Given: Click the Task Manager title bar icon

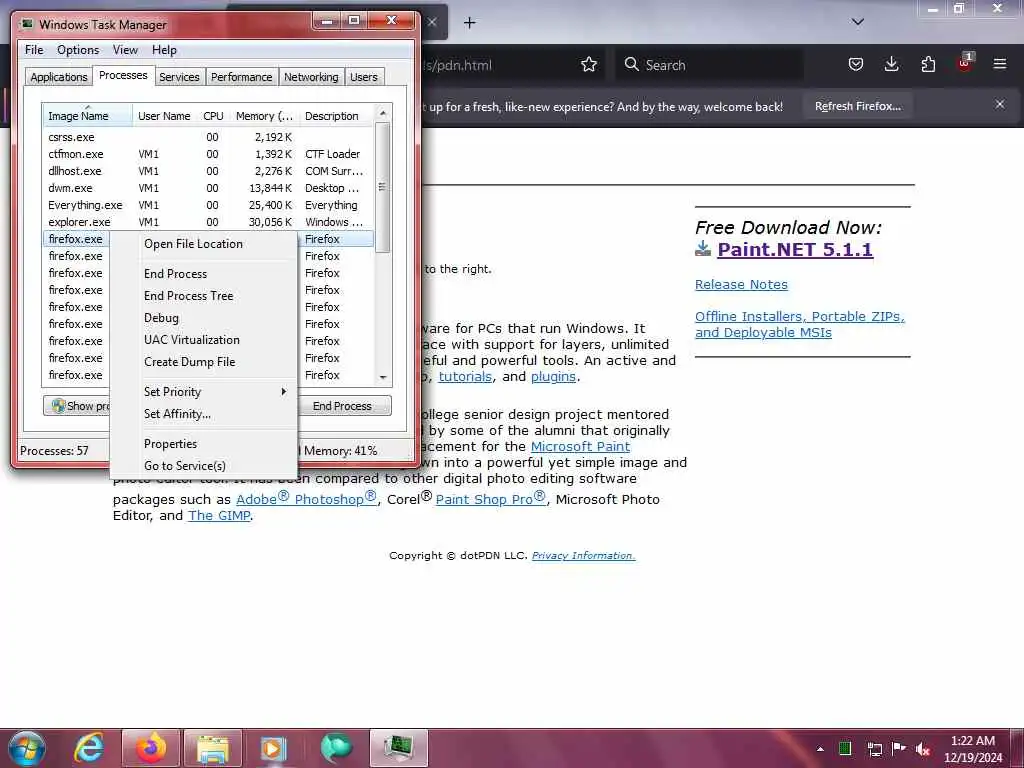Looking at the screenshot, I should [27, 24].
